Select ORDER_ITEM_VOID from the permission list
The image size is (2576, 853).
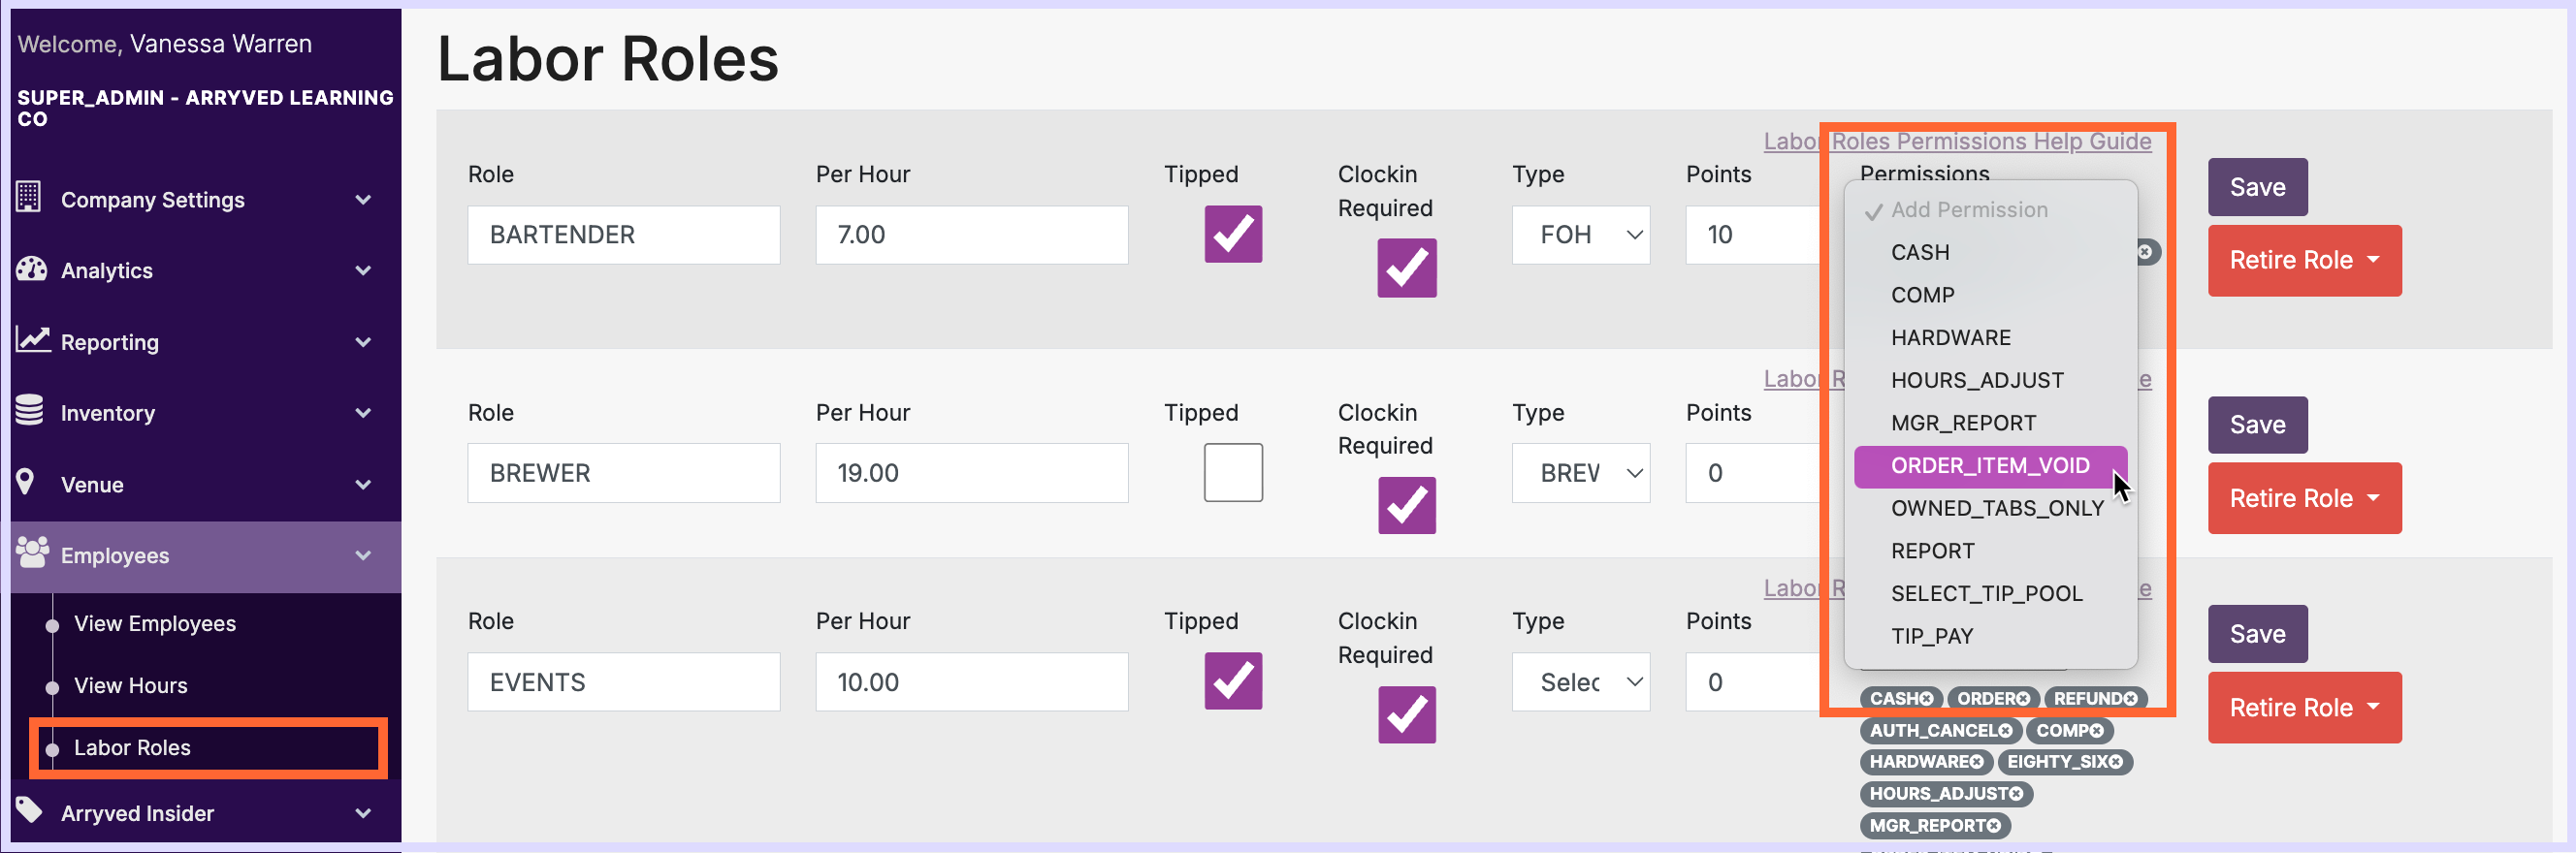coord(1989,466)
